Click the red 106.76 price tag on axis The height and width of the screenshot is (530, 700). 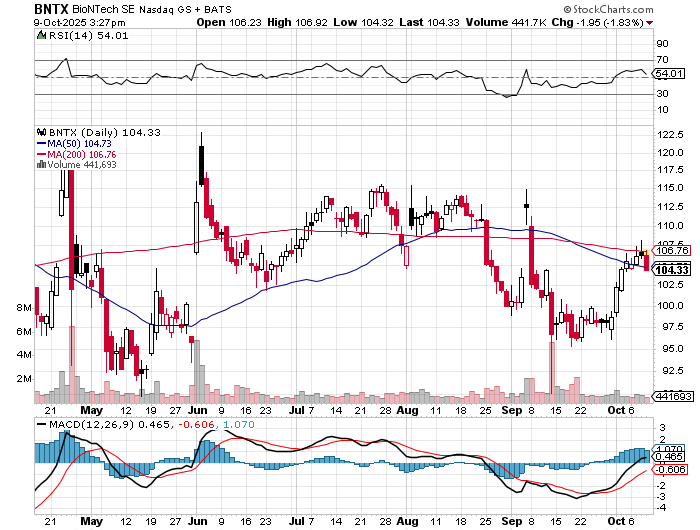click(x=671, y=250)
